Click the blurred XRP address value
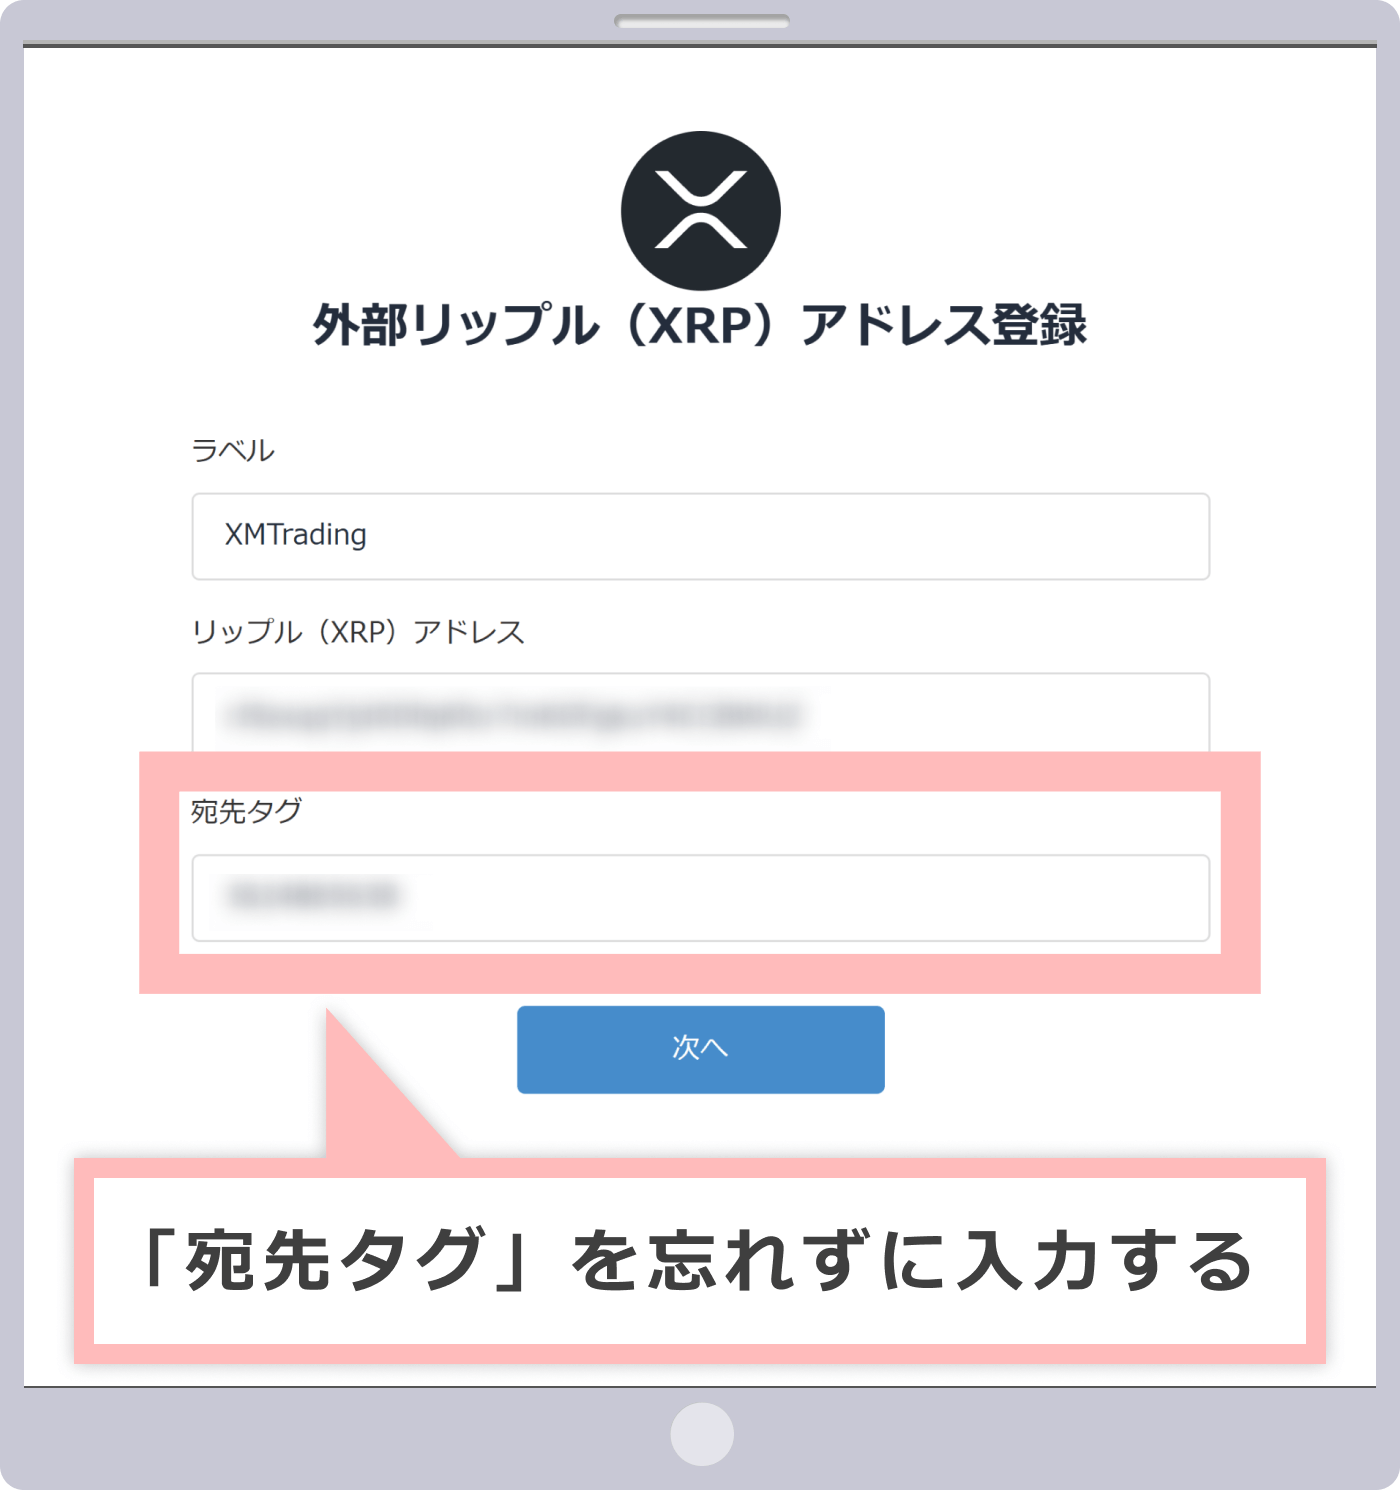 pyautogui.click(x=515, y=715)
